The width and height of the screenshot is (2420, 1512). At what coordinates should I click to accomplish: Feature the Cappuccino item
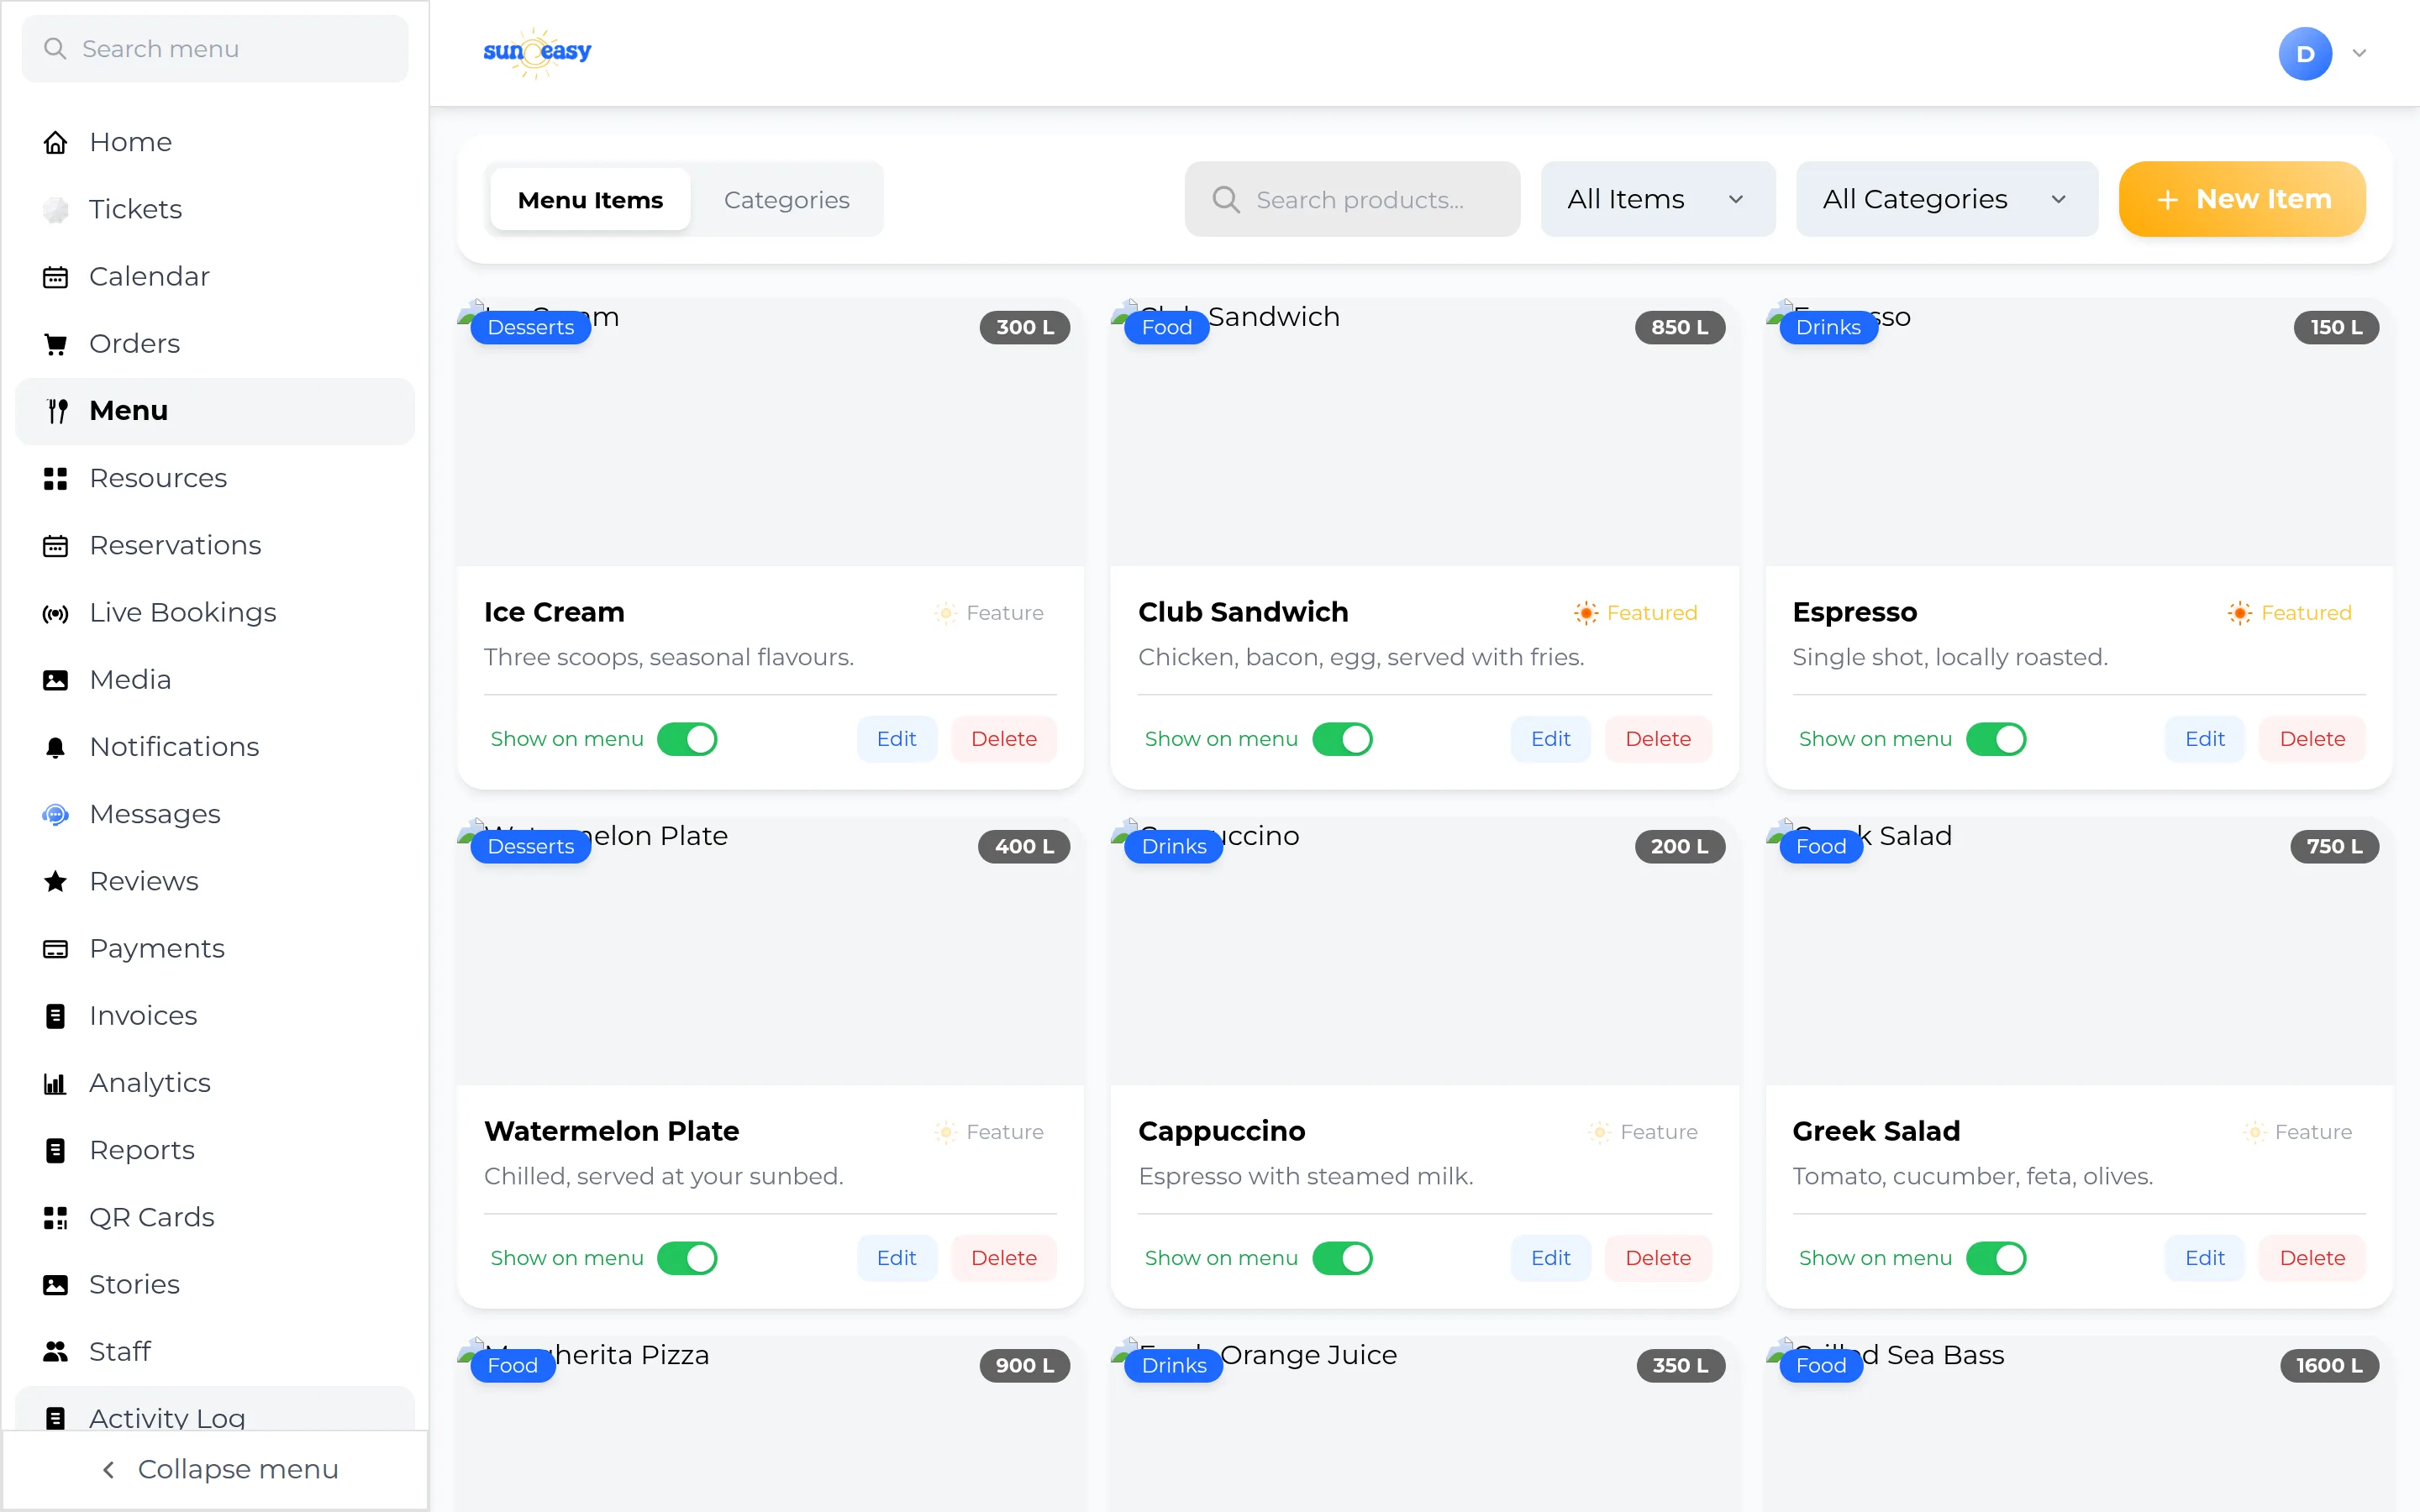point(1643,1132)
